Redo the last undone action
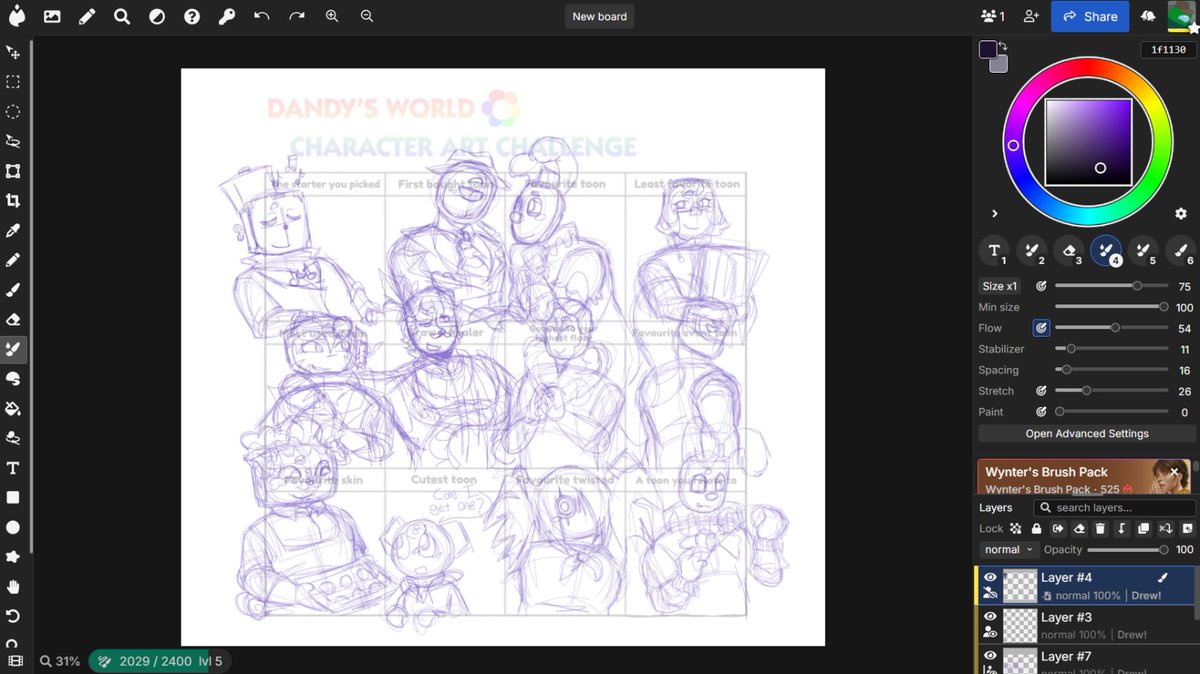The image size is (1200, 674). tap(297, 17)
